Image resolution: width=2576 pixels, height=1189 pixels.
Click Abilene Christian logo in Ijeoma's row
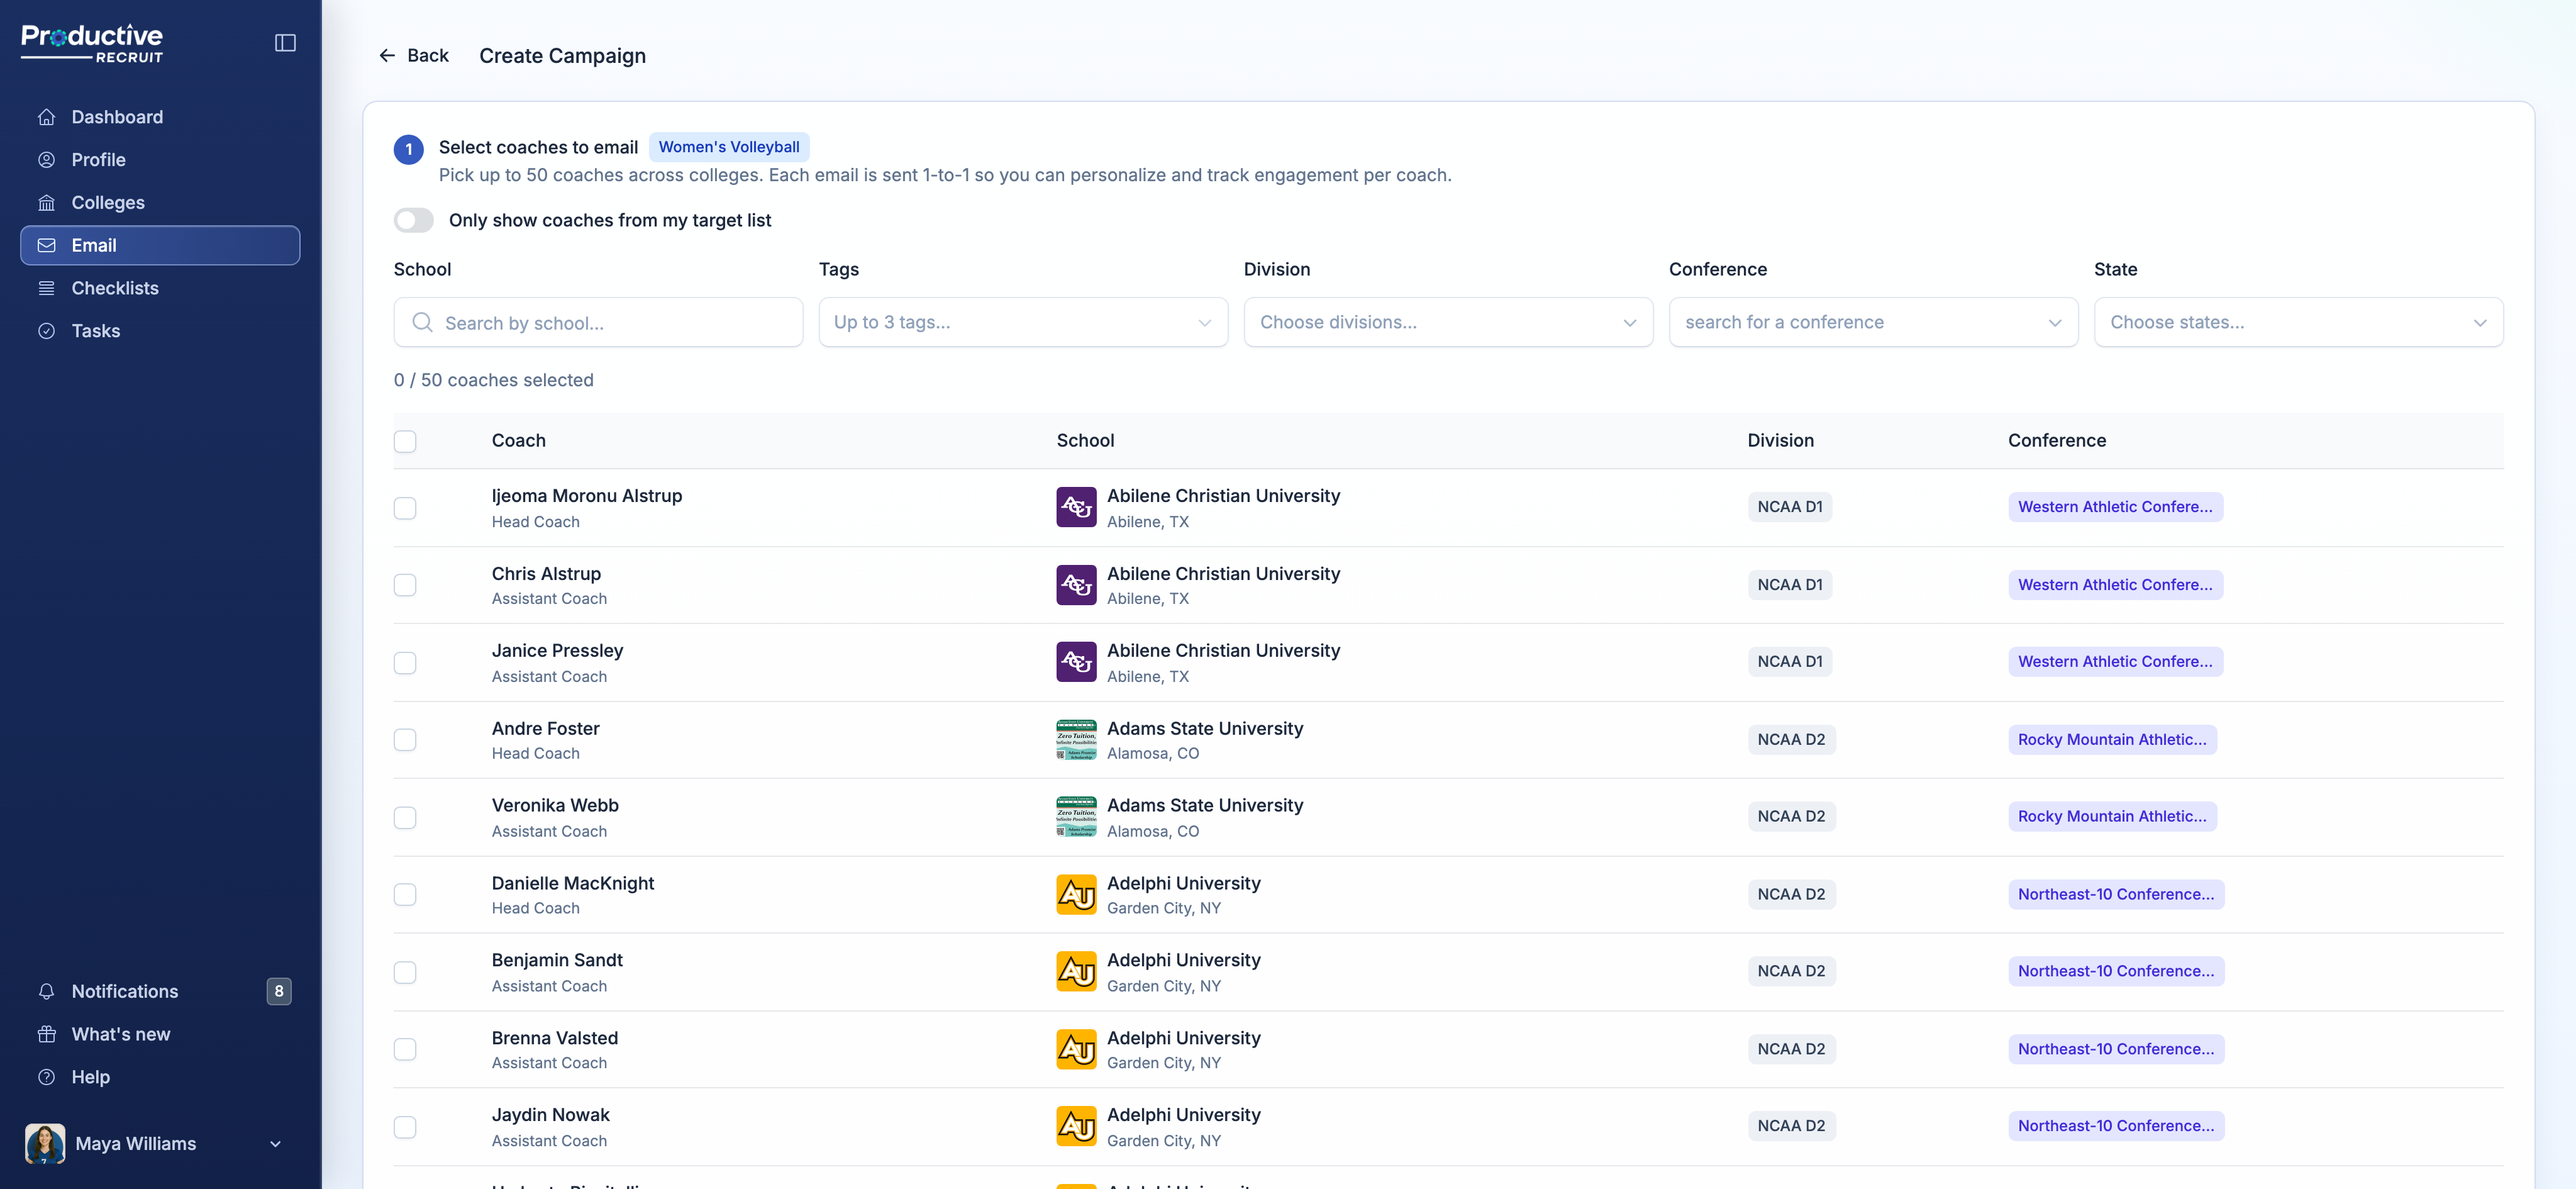[1076, 507]
